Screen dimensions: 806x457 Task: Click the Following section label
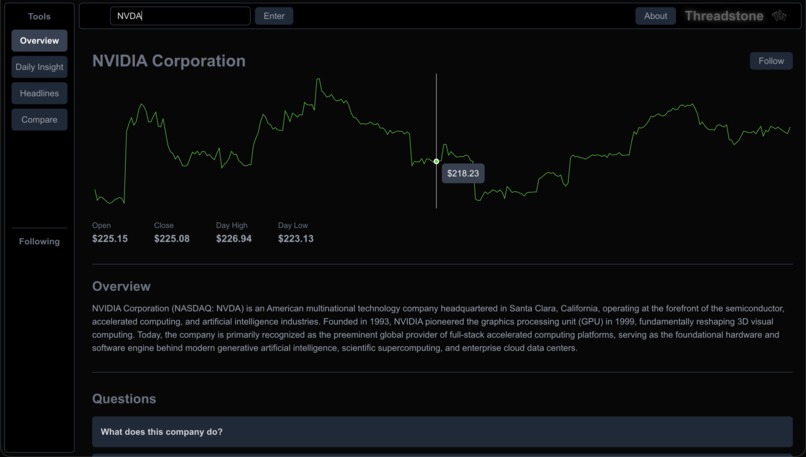[x=39, y=242]
